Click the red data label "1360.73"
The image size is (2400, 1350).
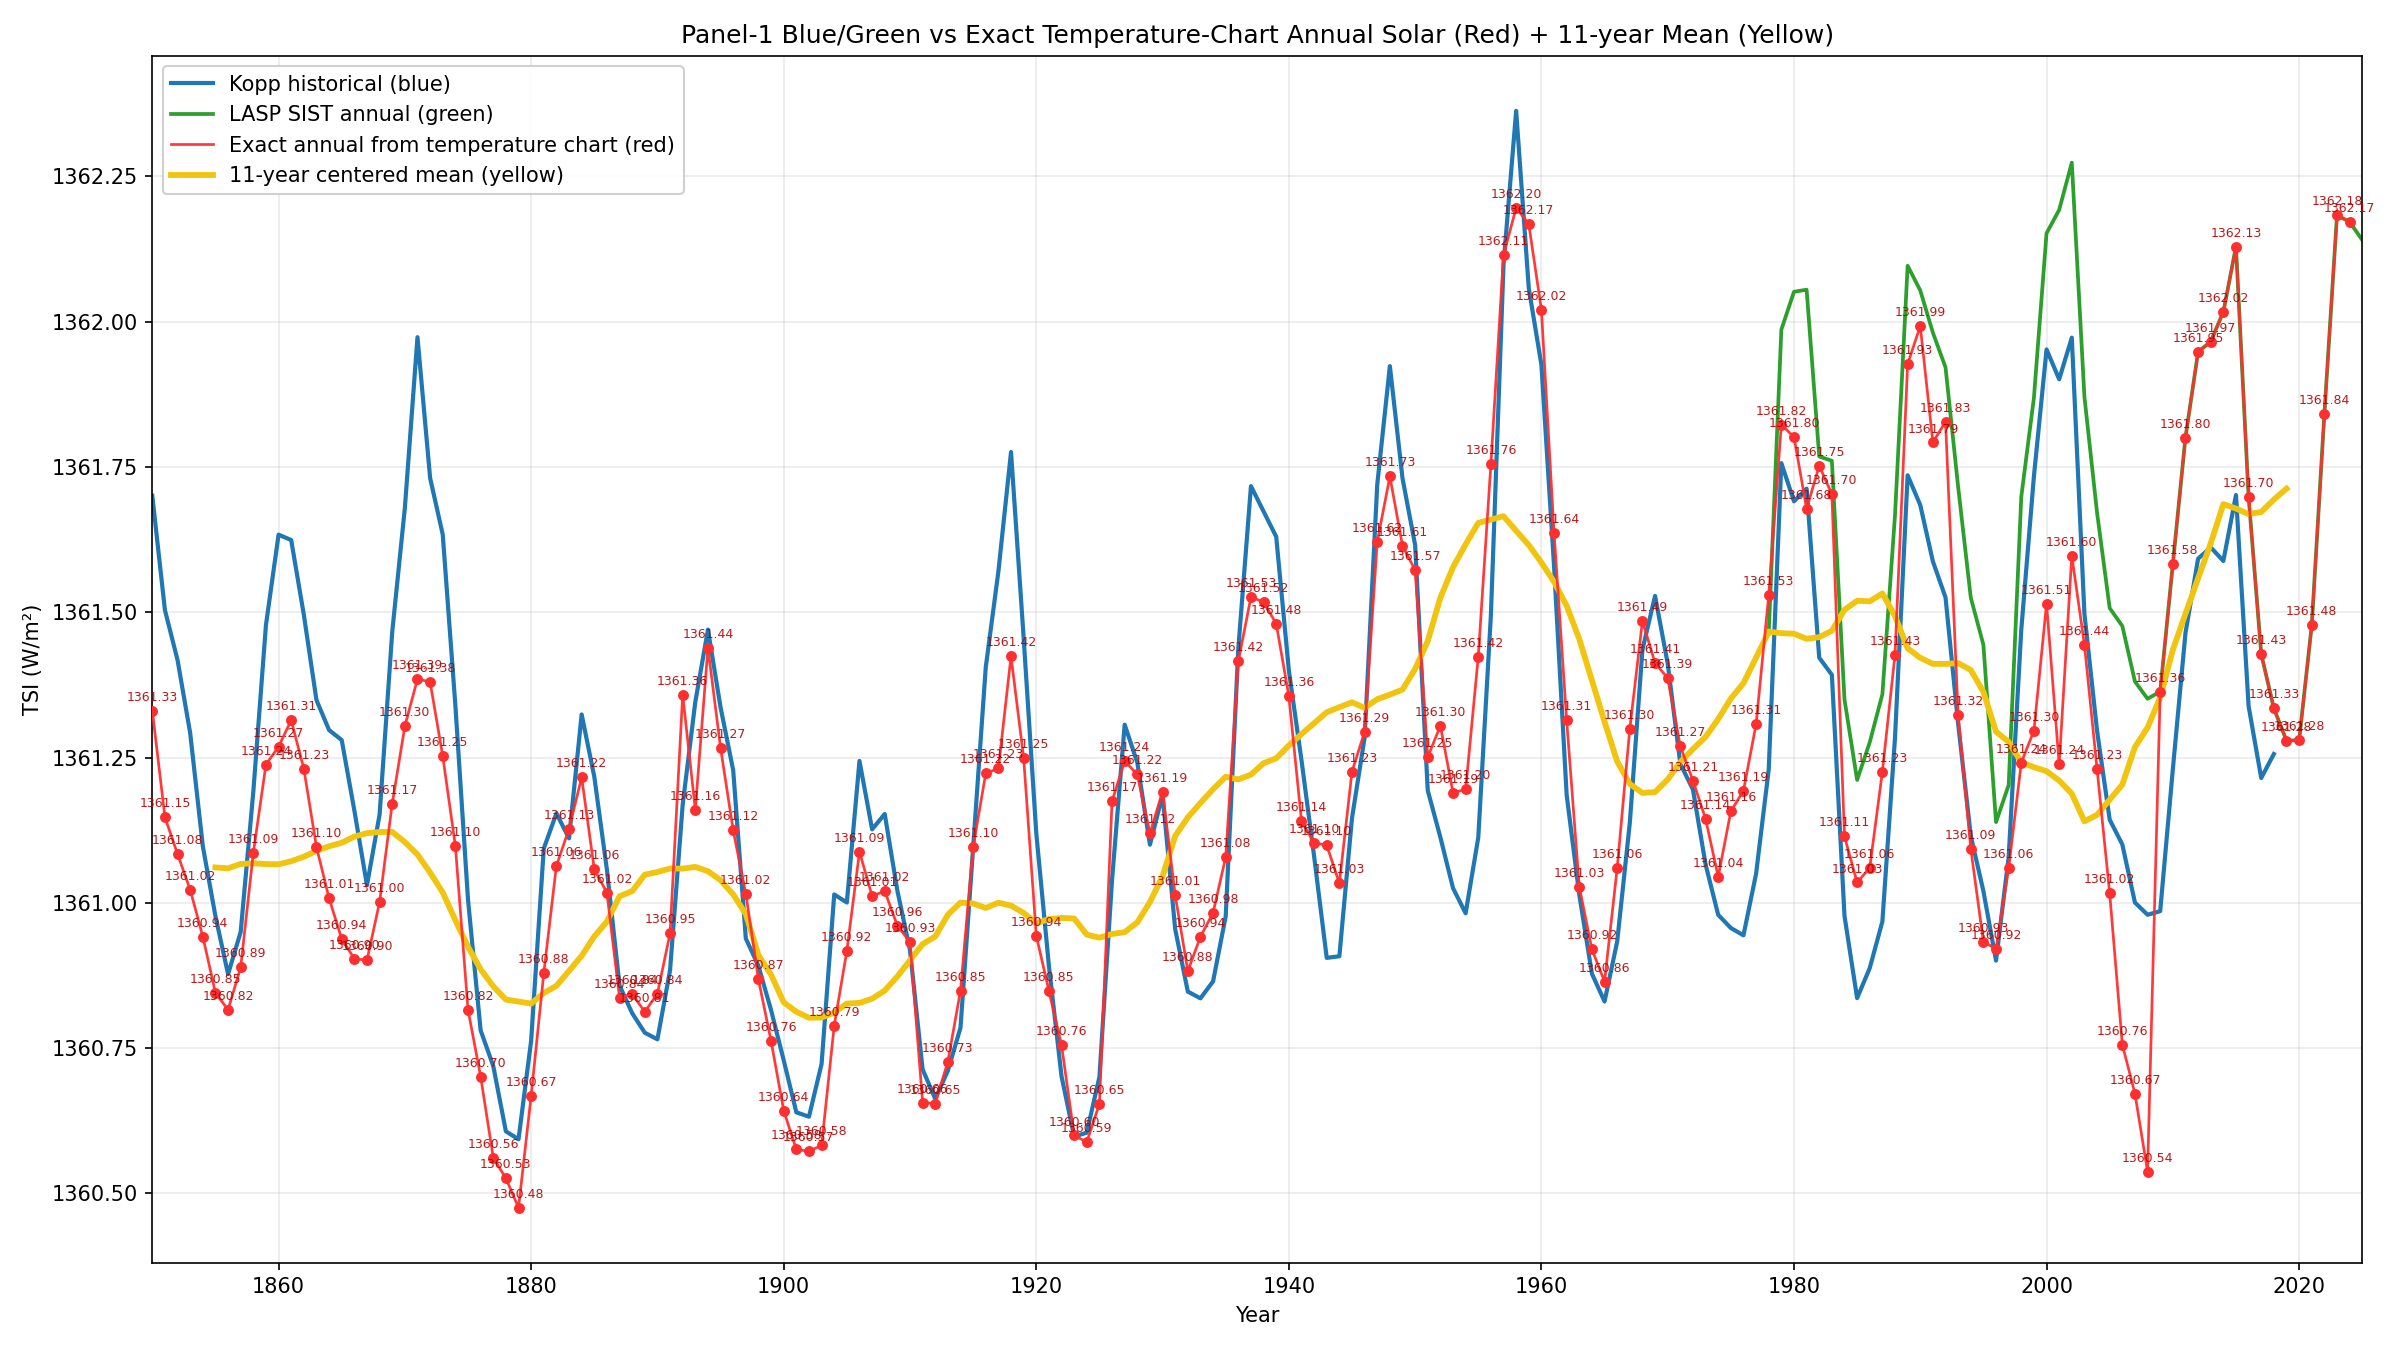point(947,1048)
